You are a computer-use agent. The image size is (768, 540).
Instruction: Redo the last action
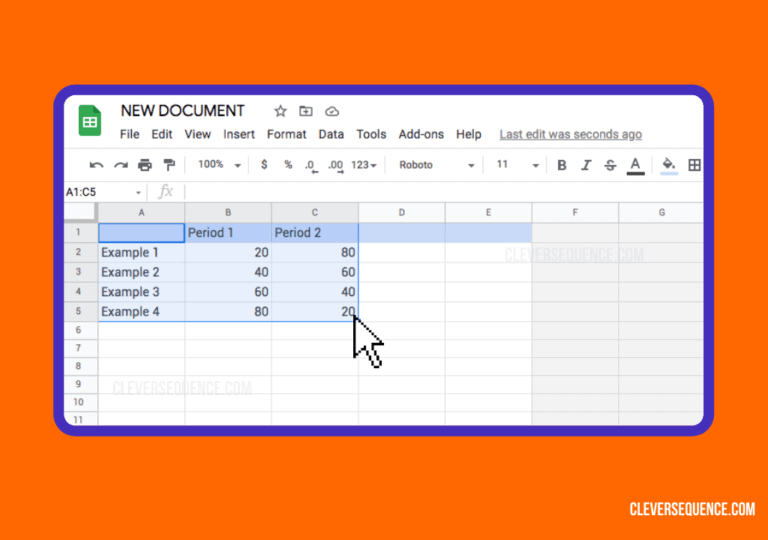pos(120,165)
